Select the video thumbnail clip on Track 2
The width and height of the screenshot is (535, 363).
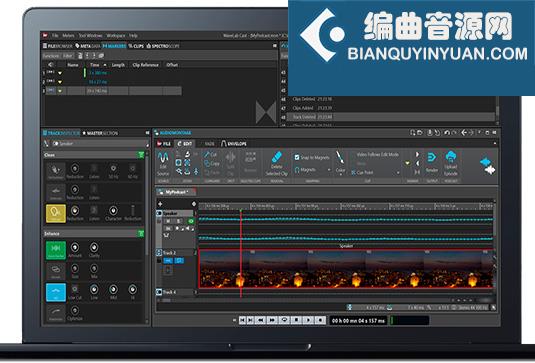346,269
